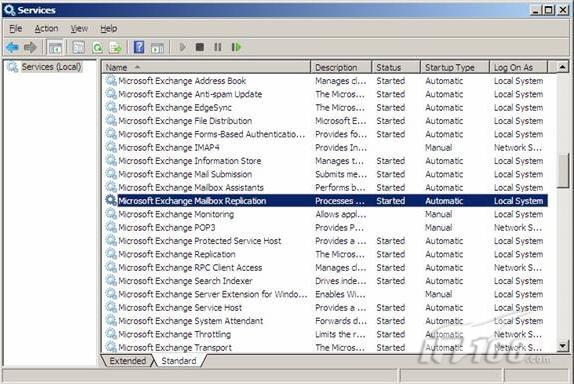Click the scrollbar up arrow

point(562,67)
